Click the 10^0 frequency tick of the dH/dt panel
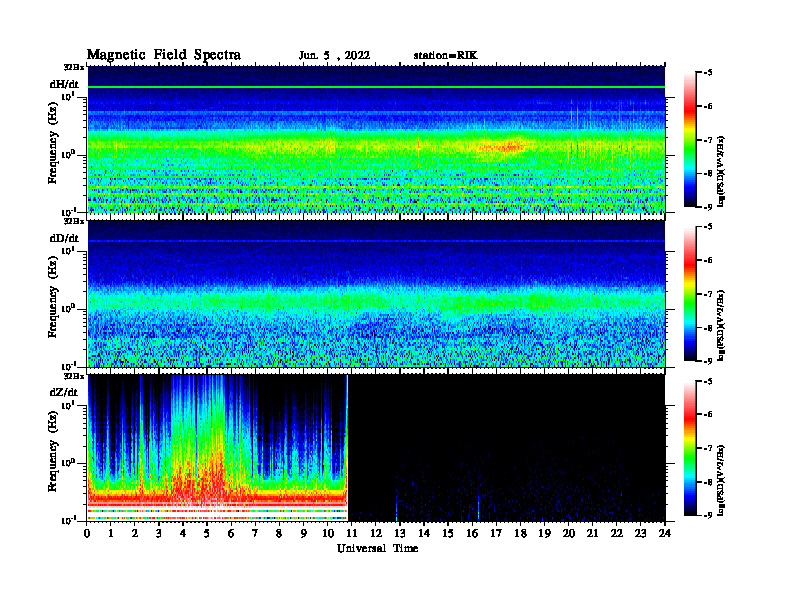Viewport: 792px width, 612px height. 68,155
